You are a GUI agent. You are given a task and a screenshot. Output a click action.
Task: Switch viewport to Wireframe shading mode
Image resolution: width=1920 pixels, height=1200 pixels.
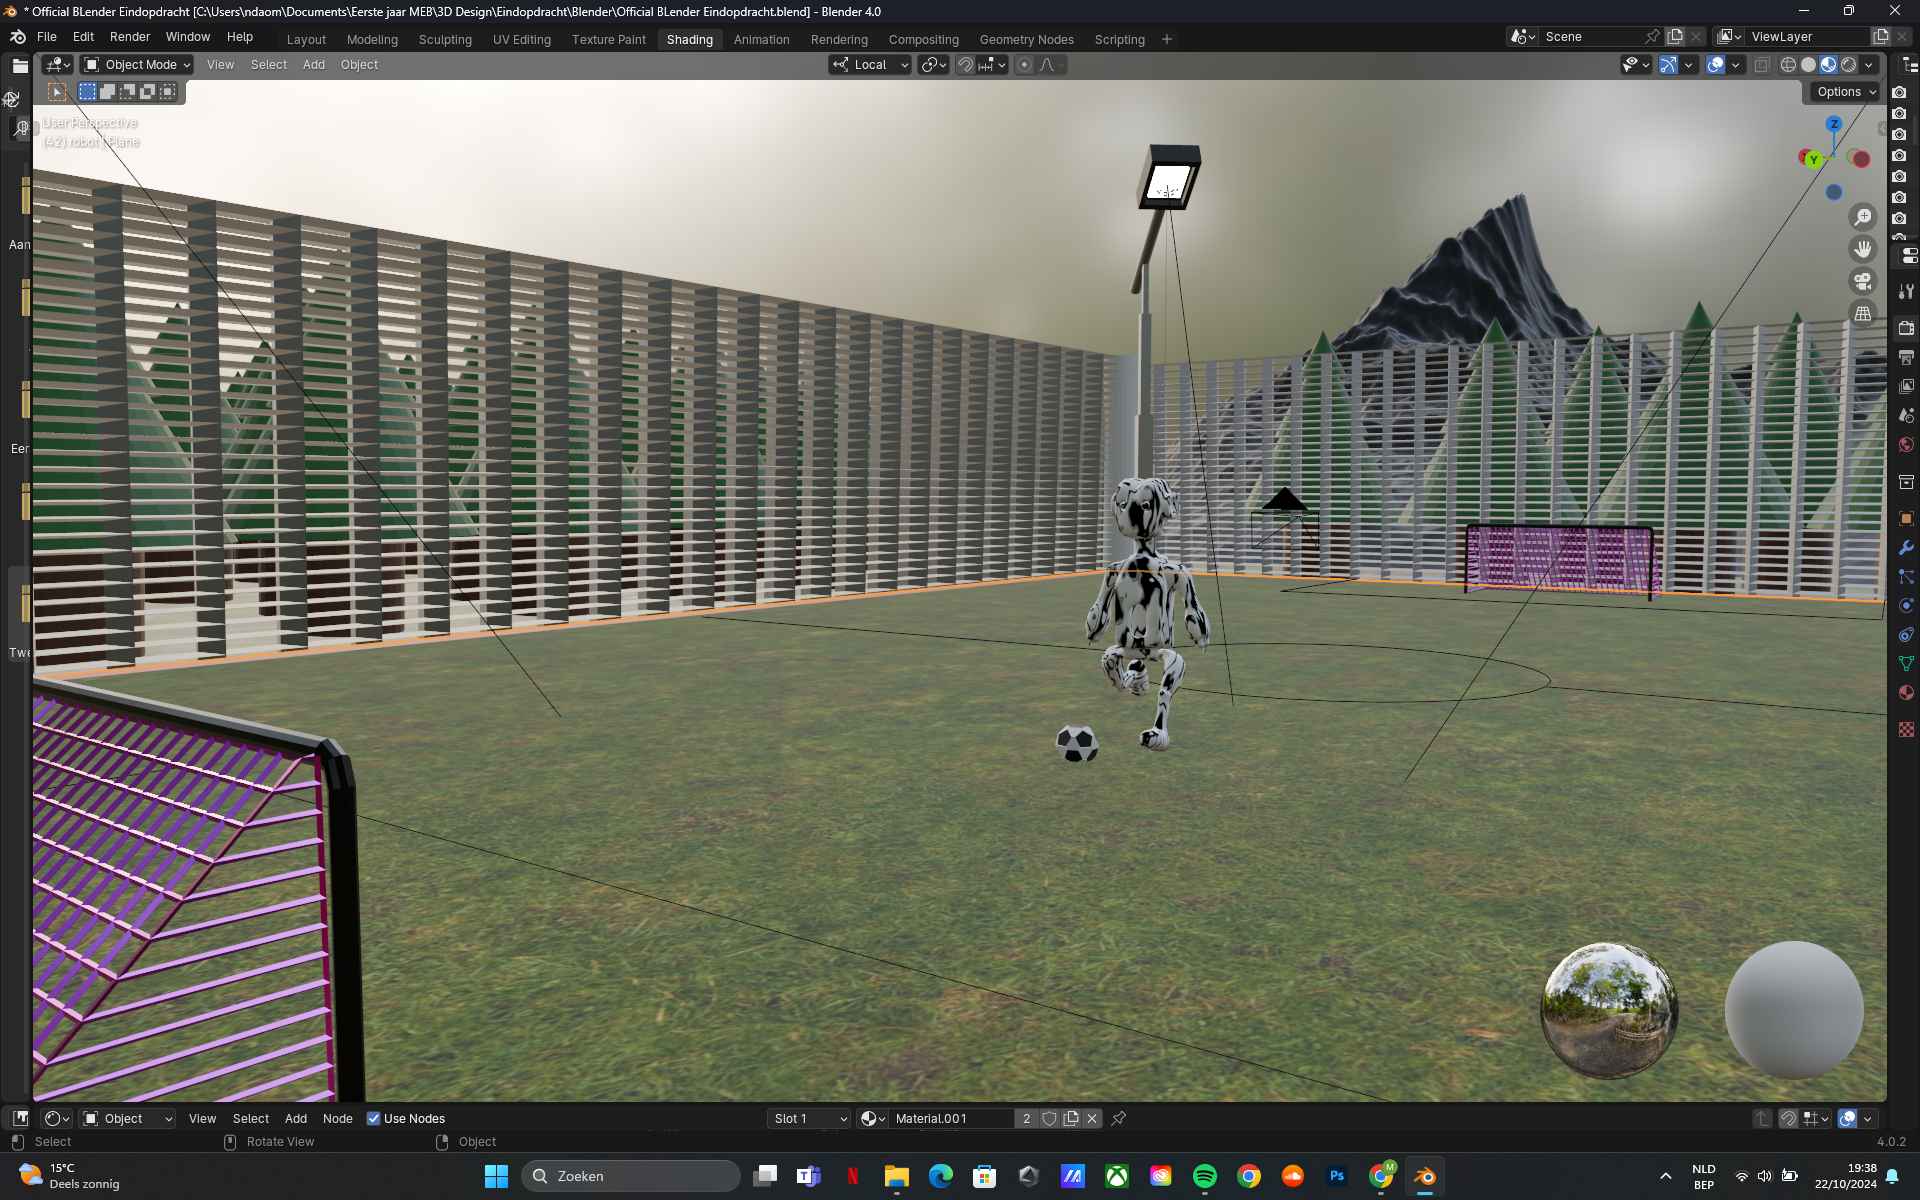tap(1788, 64)
